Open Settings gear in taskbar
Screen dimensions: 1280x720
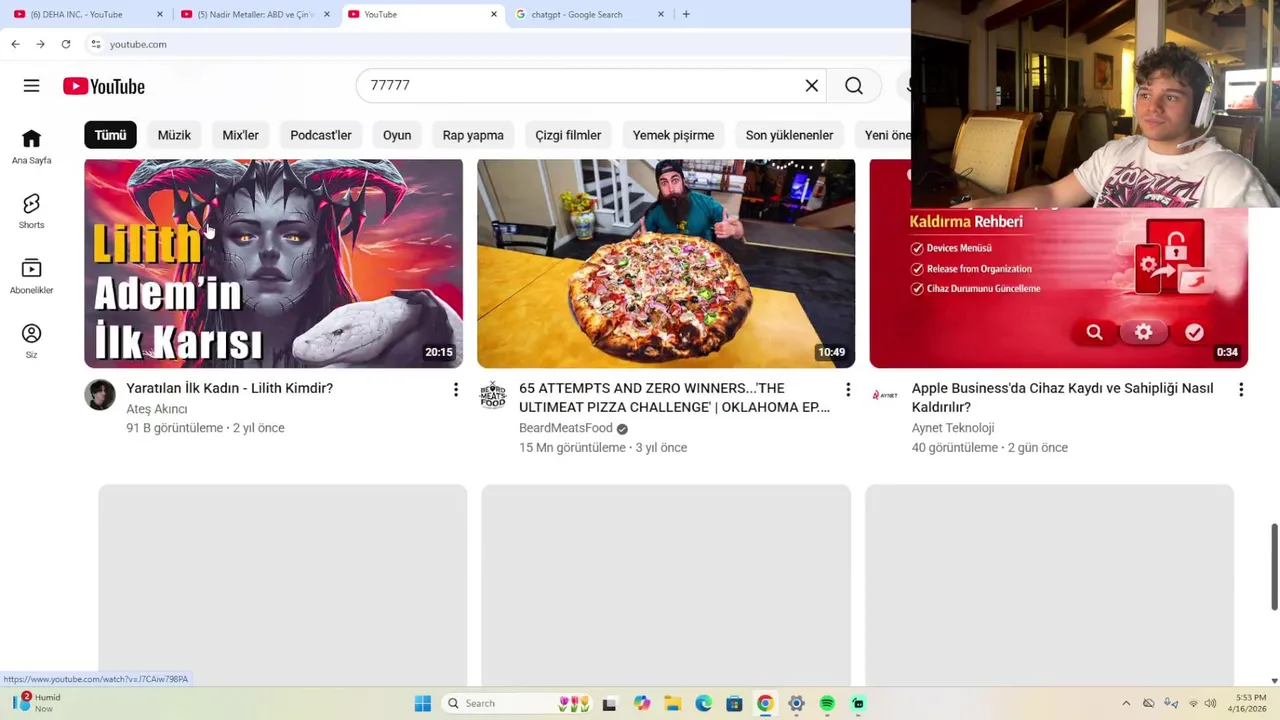[796, 704]
